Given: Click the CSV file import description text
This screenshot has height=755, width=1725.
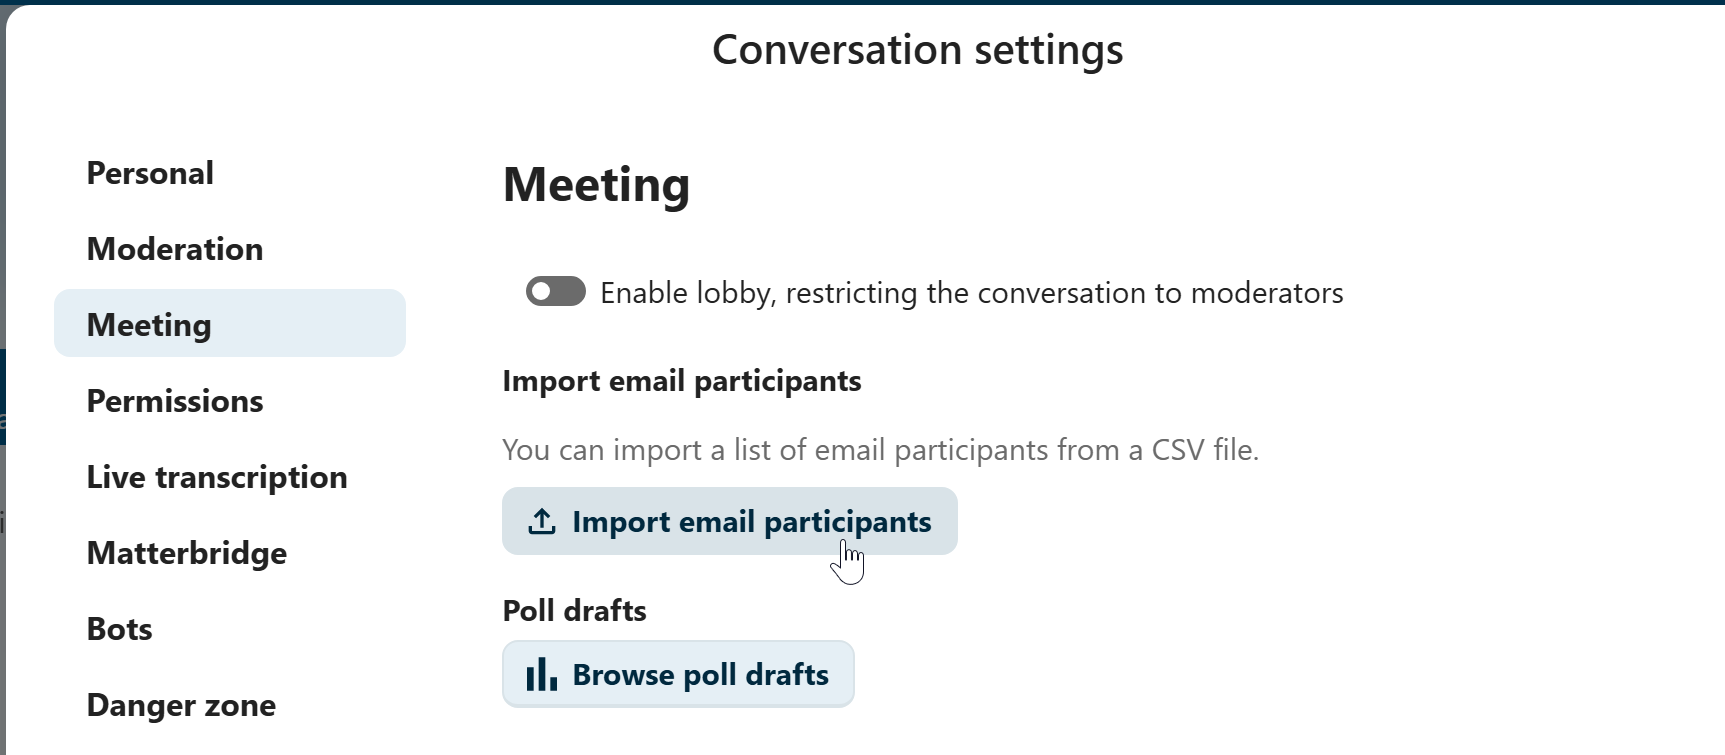Looking at the screenshot, I should pos(880,450).
